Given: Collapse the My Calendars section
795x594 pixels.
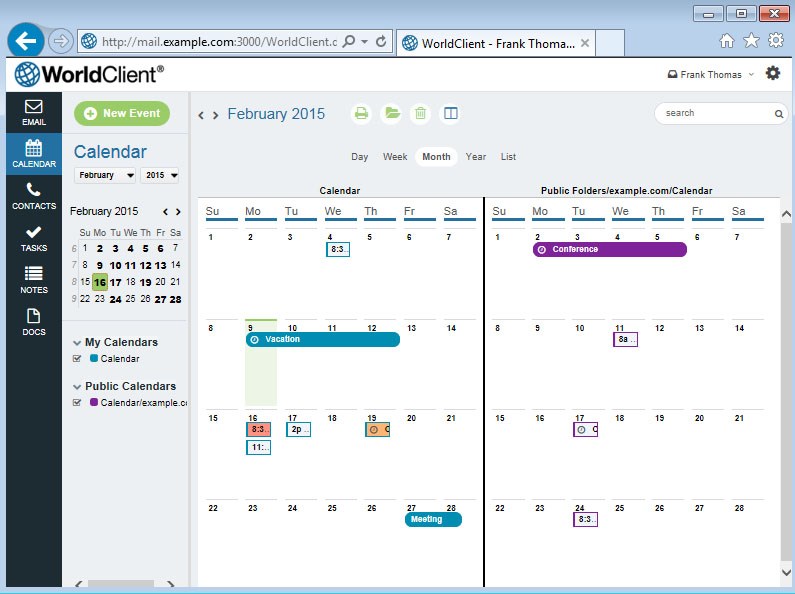Looking at the screenshot, I should pyautogui.click(x=77, y=343).
